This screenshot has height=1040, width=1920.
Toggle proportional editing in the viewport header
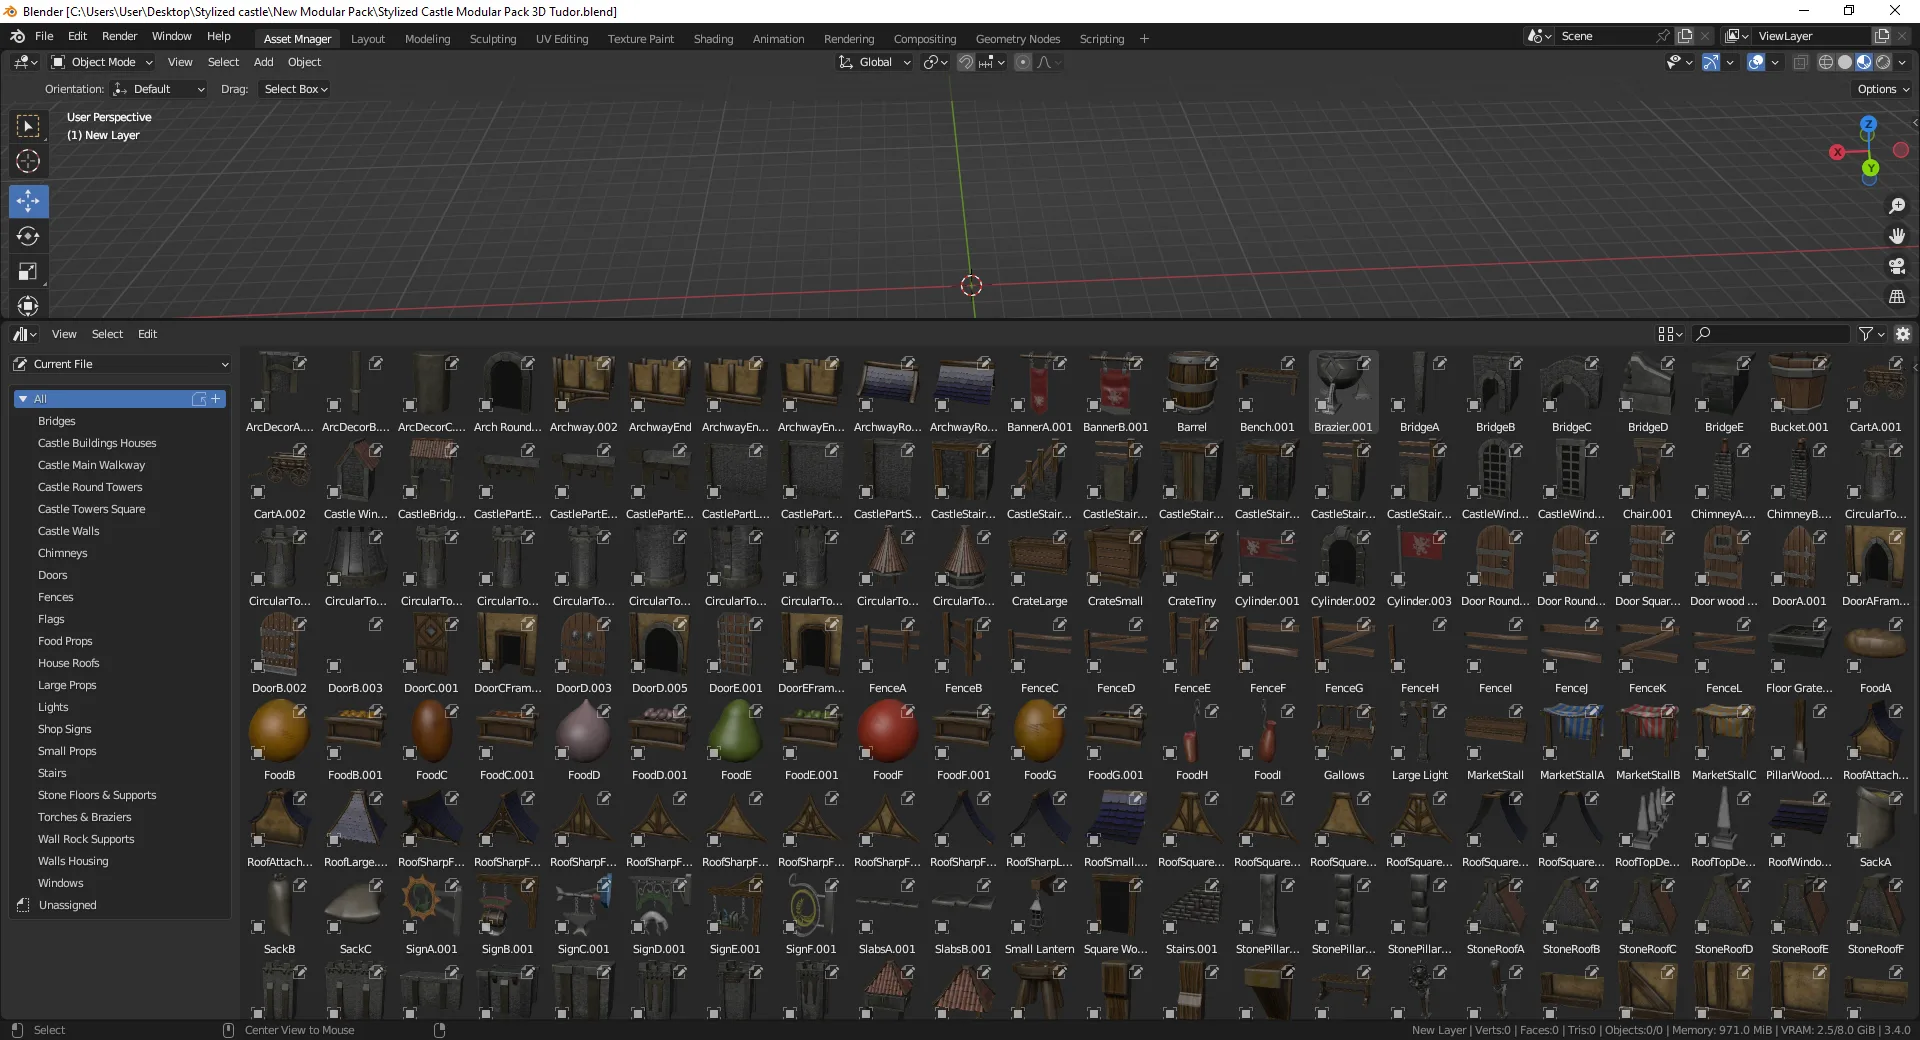pyautogui.click(x=1022, y=62)
